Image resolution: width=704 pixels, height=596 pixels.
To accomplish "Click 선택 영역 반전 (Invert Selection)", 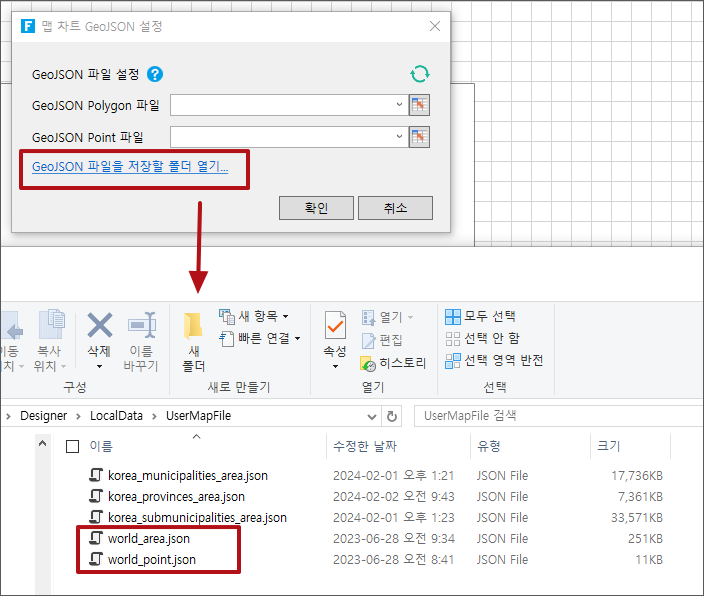I will pyautogui.click(x=494, y=361).
